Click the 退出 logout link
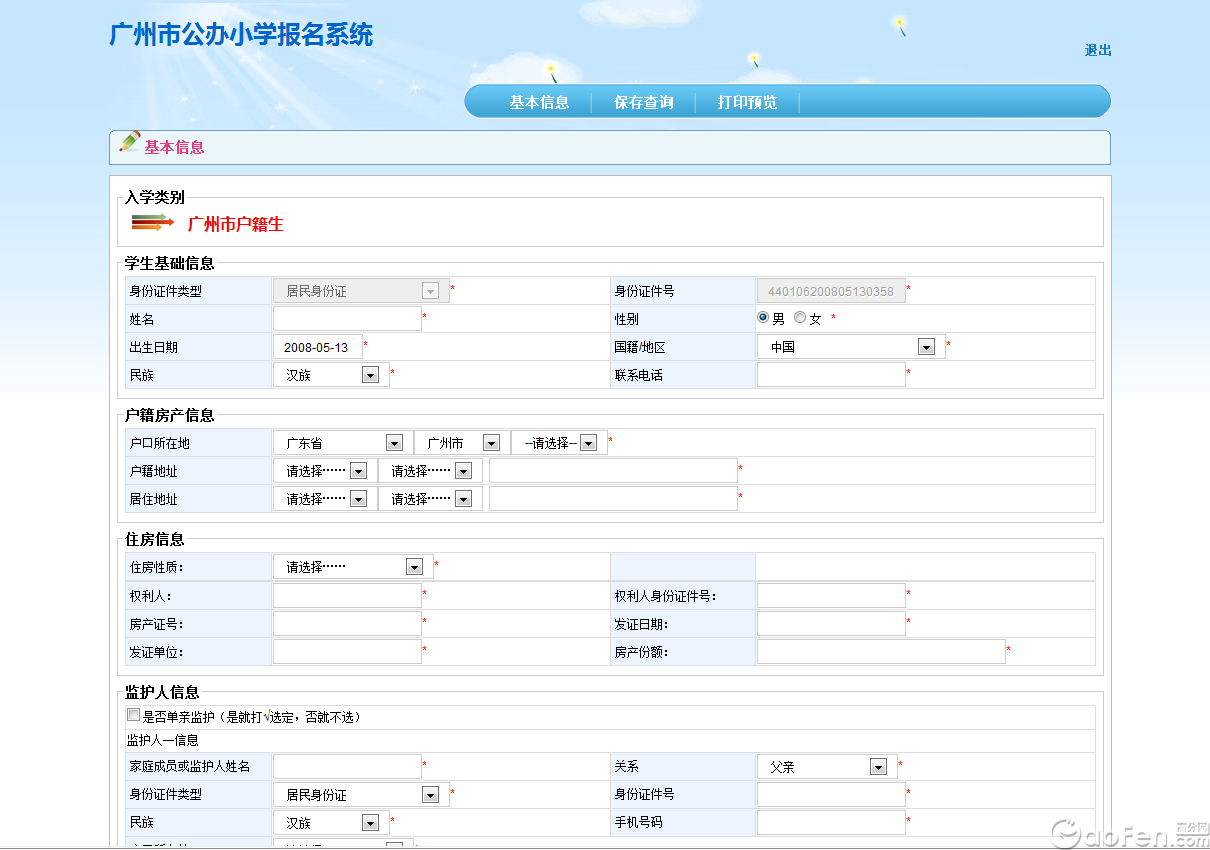 (x=1098, y=50)
